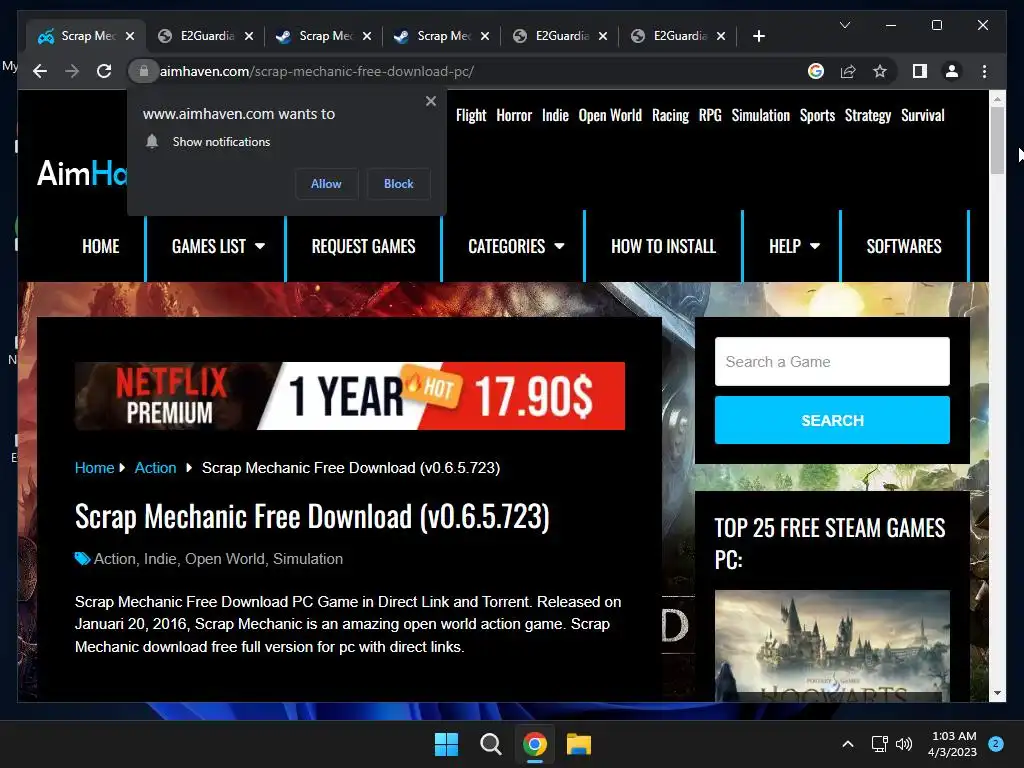Open the Horror category link
Image resolution: width=1024 pixels, height=768 pixels.
tap(514, 116)
